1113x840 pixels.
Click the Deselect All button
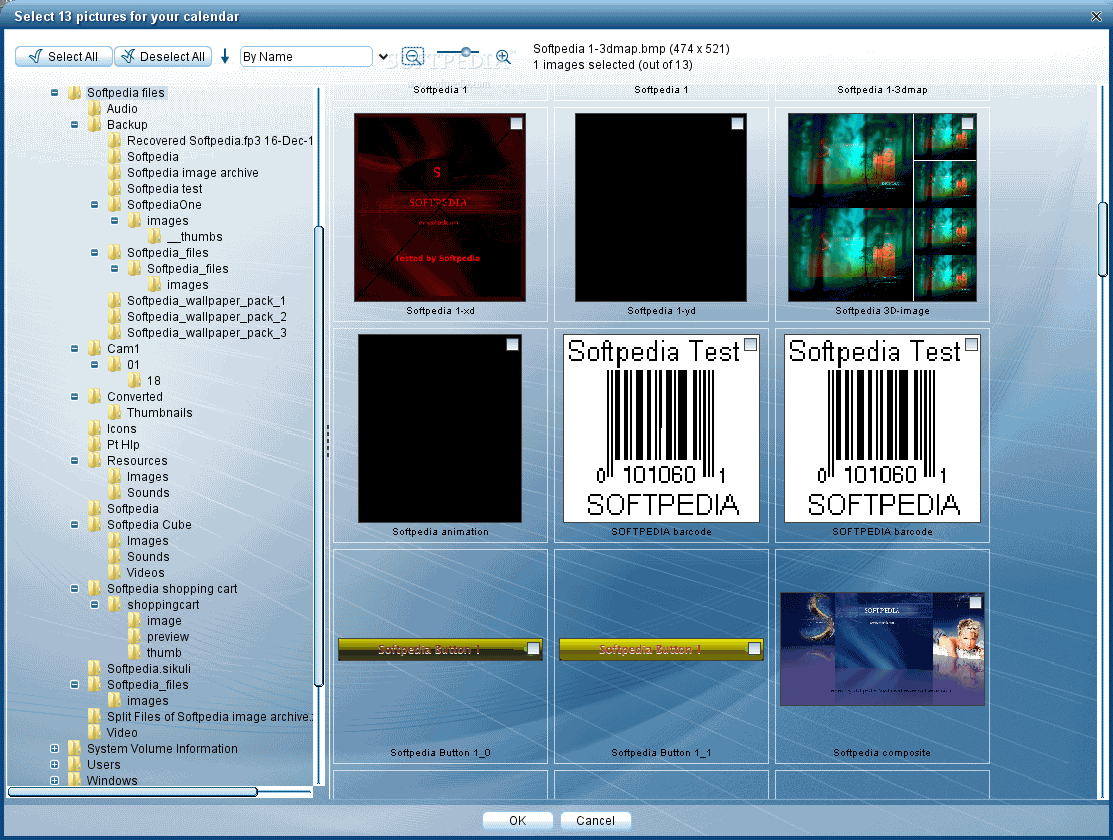click(164, 57)
